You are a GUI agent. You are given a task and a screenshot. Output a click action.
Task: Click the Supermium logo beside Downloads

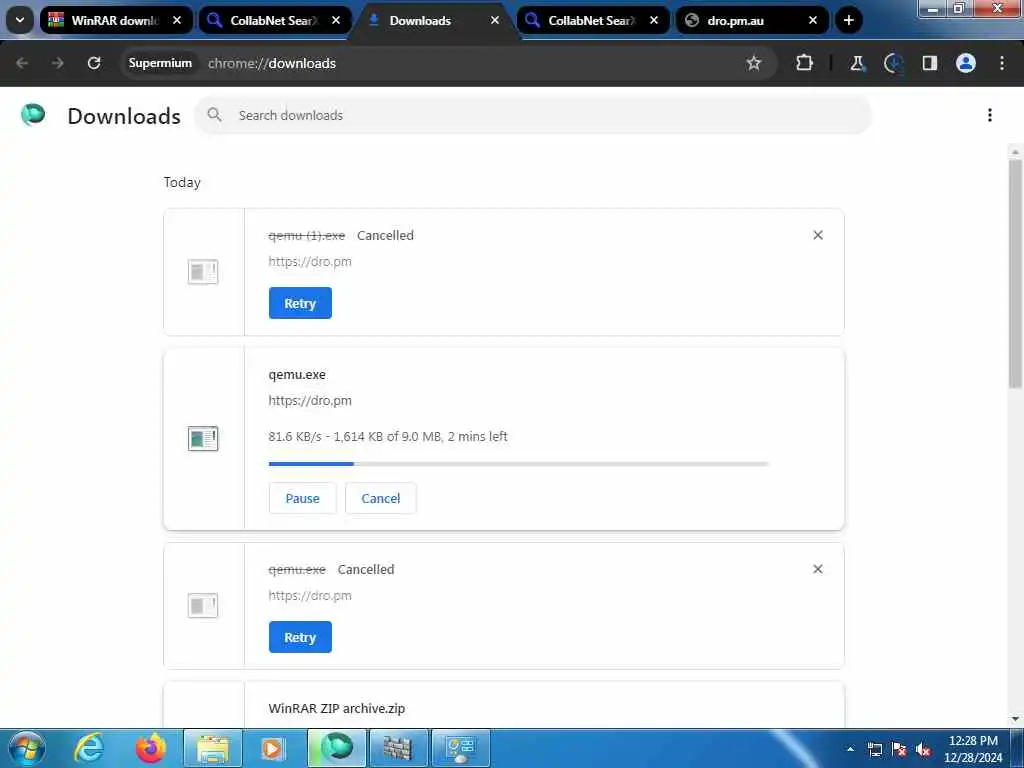[x=33, y=115]
